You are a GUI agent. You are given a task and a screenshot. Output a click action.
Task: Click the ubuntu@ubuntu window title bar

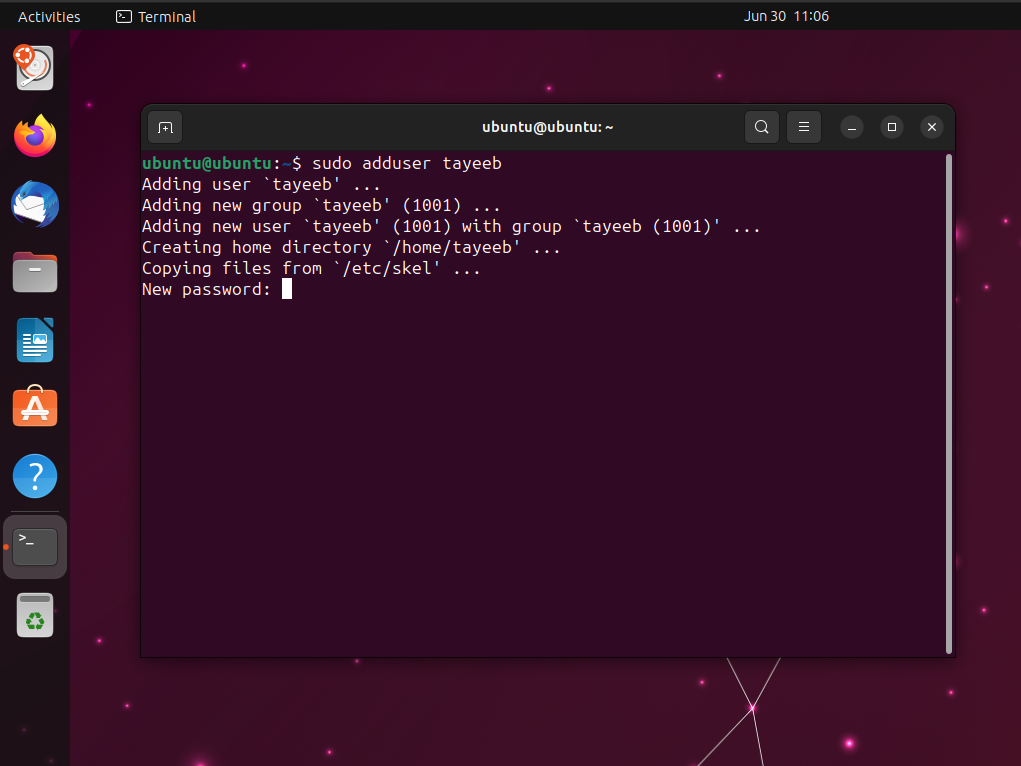tap(547, 127)
